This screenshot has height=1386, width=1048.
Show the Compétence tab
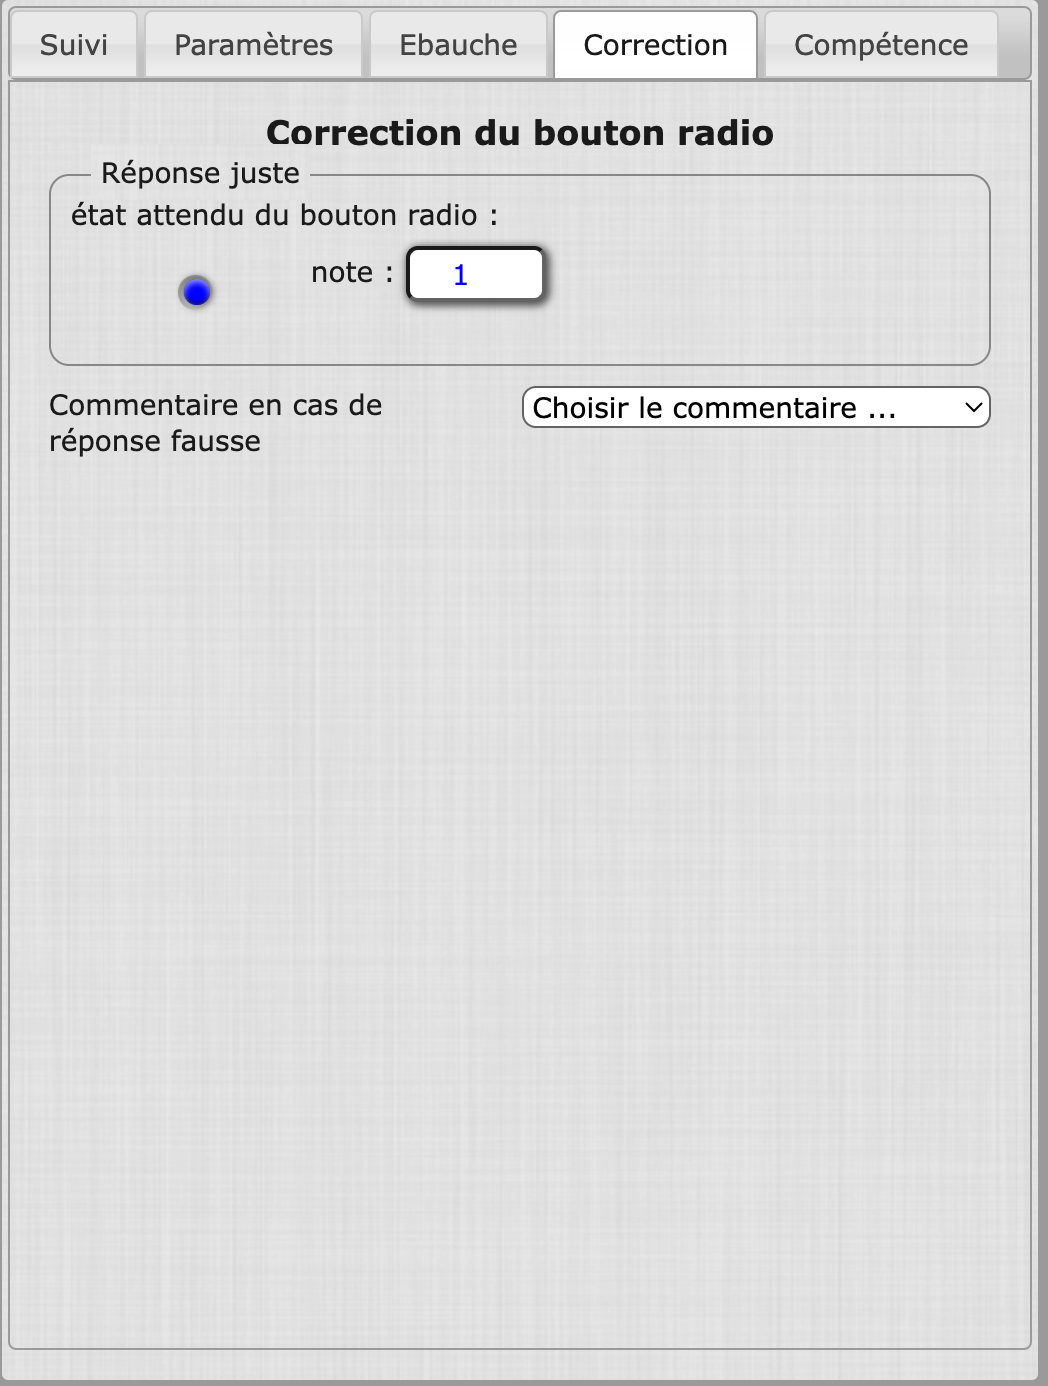pyautogui.click(x=880, y=45)
